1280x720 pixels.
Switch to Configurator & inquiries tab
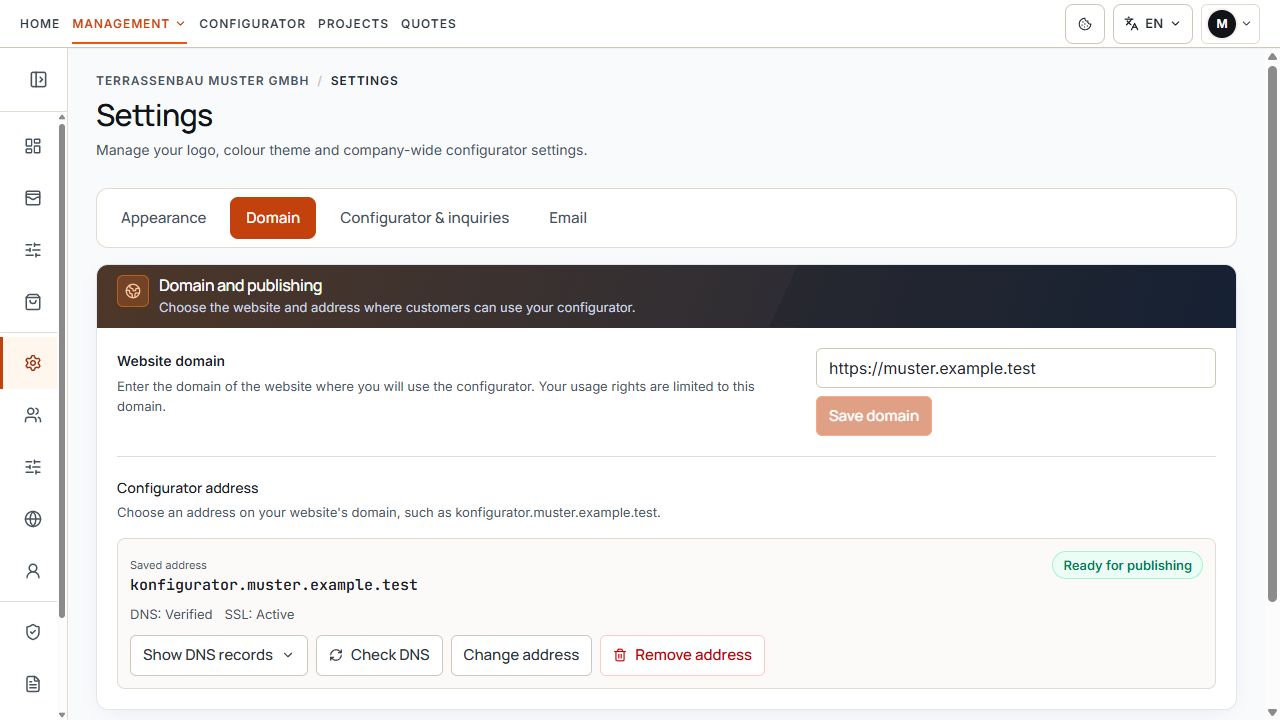pyautogui.click(x=425, y=218)
